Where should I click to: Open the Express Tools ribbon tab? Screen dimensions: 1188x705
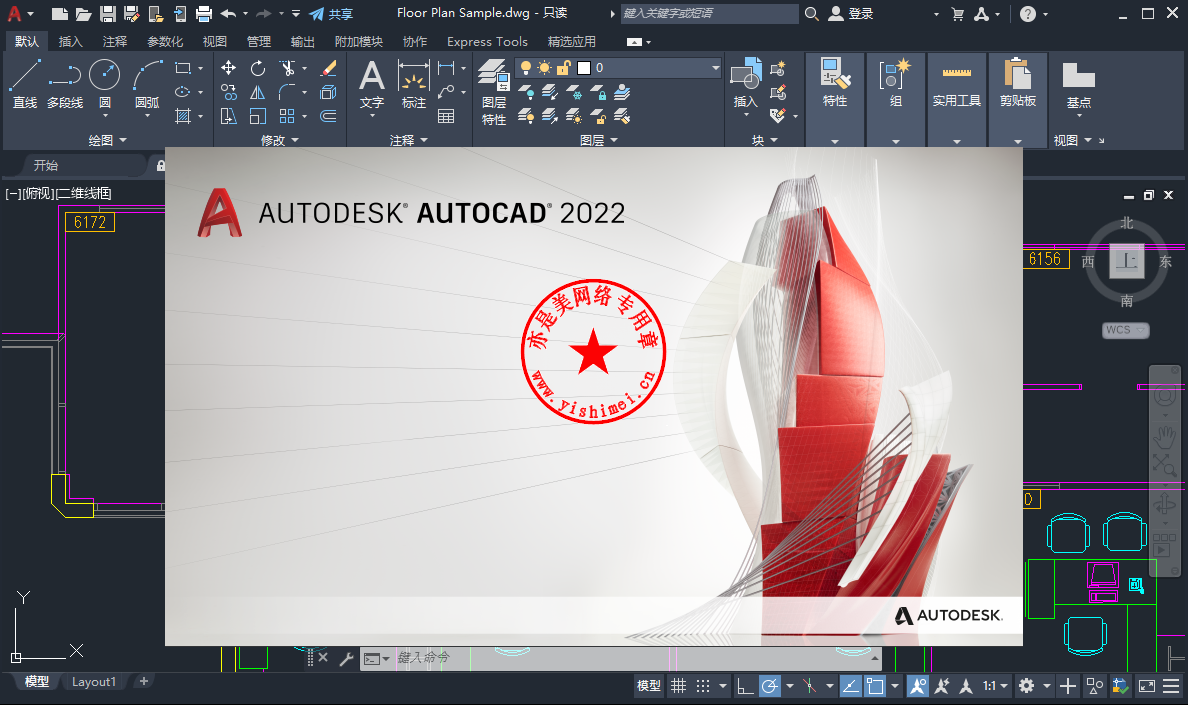pos(487,42)
